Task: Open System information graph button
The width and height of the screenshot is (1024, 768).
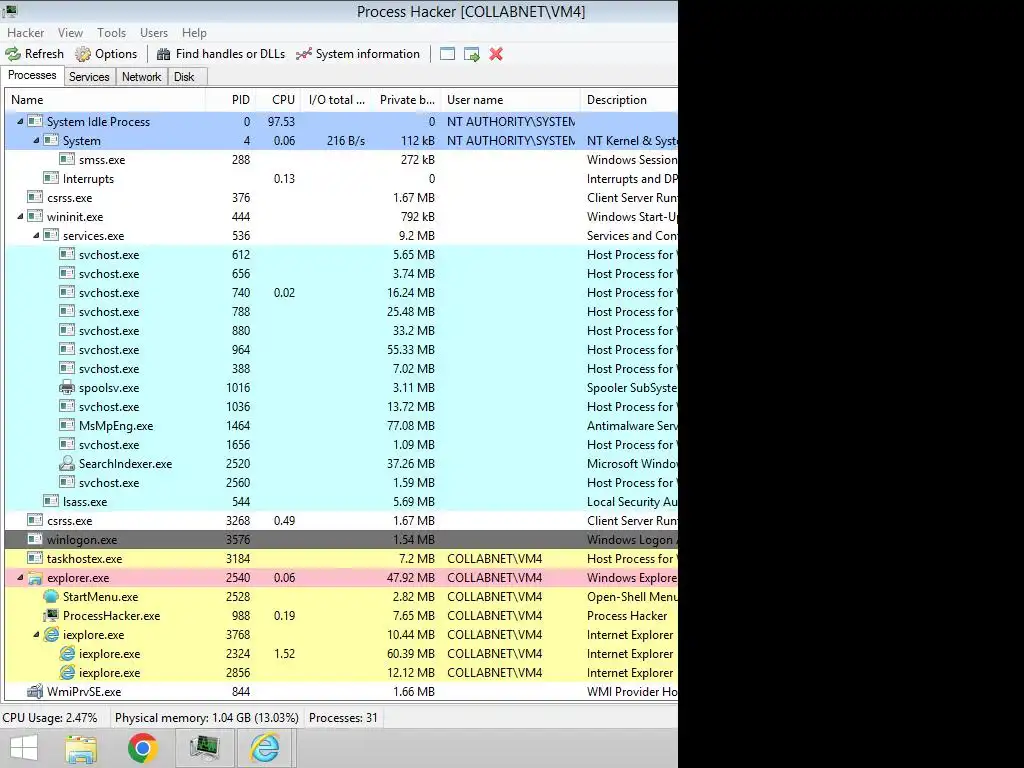Action: point(357,54)
